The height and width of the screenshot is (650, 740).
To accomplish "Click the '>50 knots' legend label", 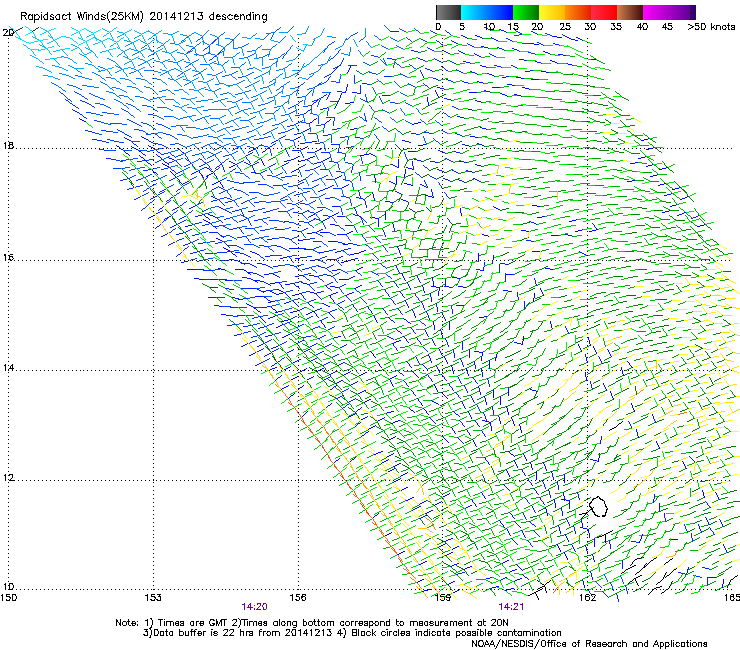I will tap(711, 27).
